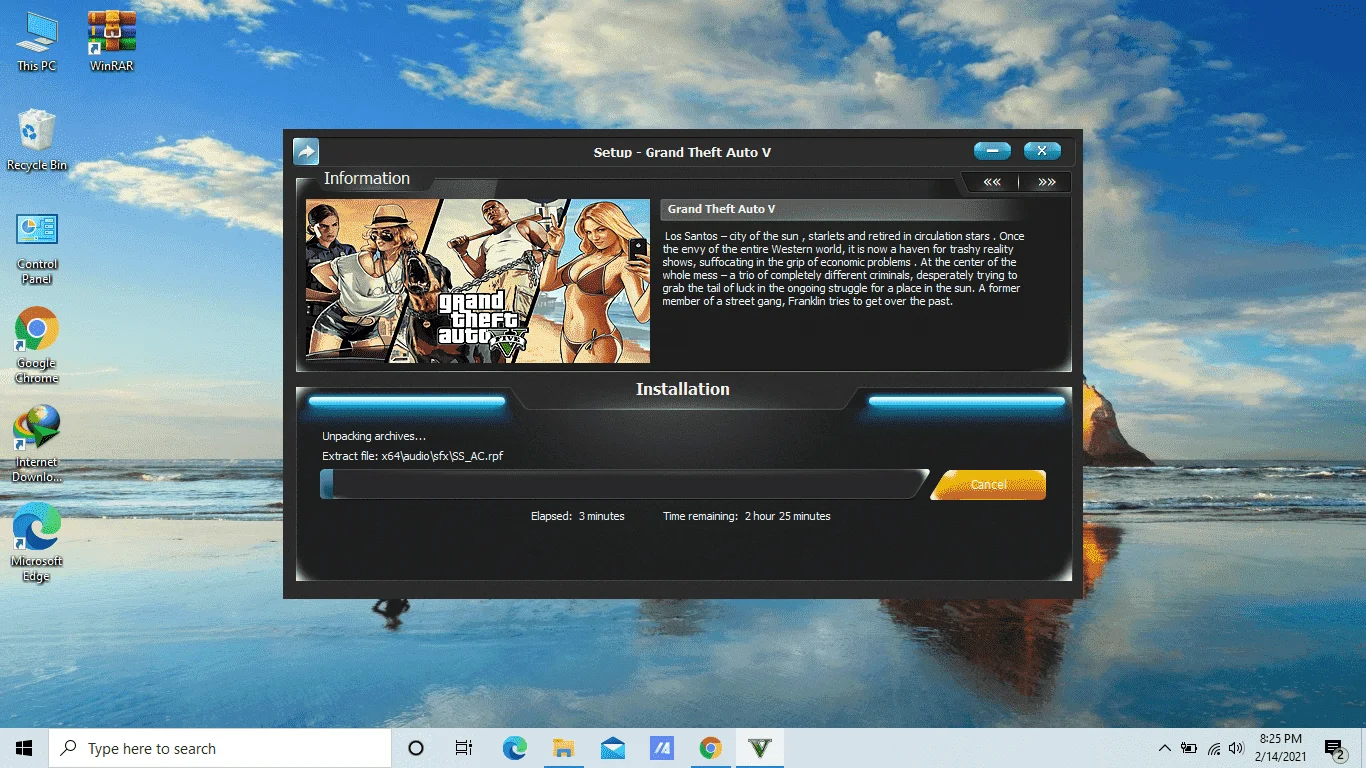The width and height of the screenshot is (1366, 768).
Task: Open the Windows Start menu
Action: [24, 748]
